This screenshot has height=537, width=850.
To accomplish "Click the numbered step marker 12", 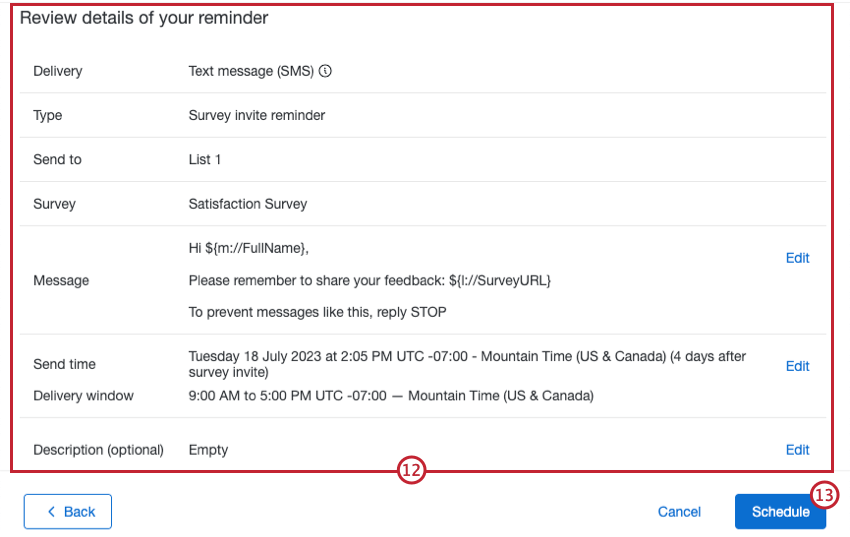I will pos(411,472).
